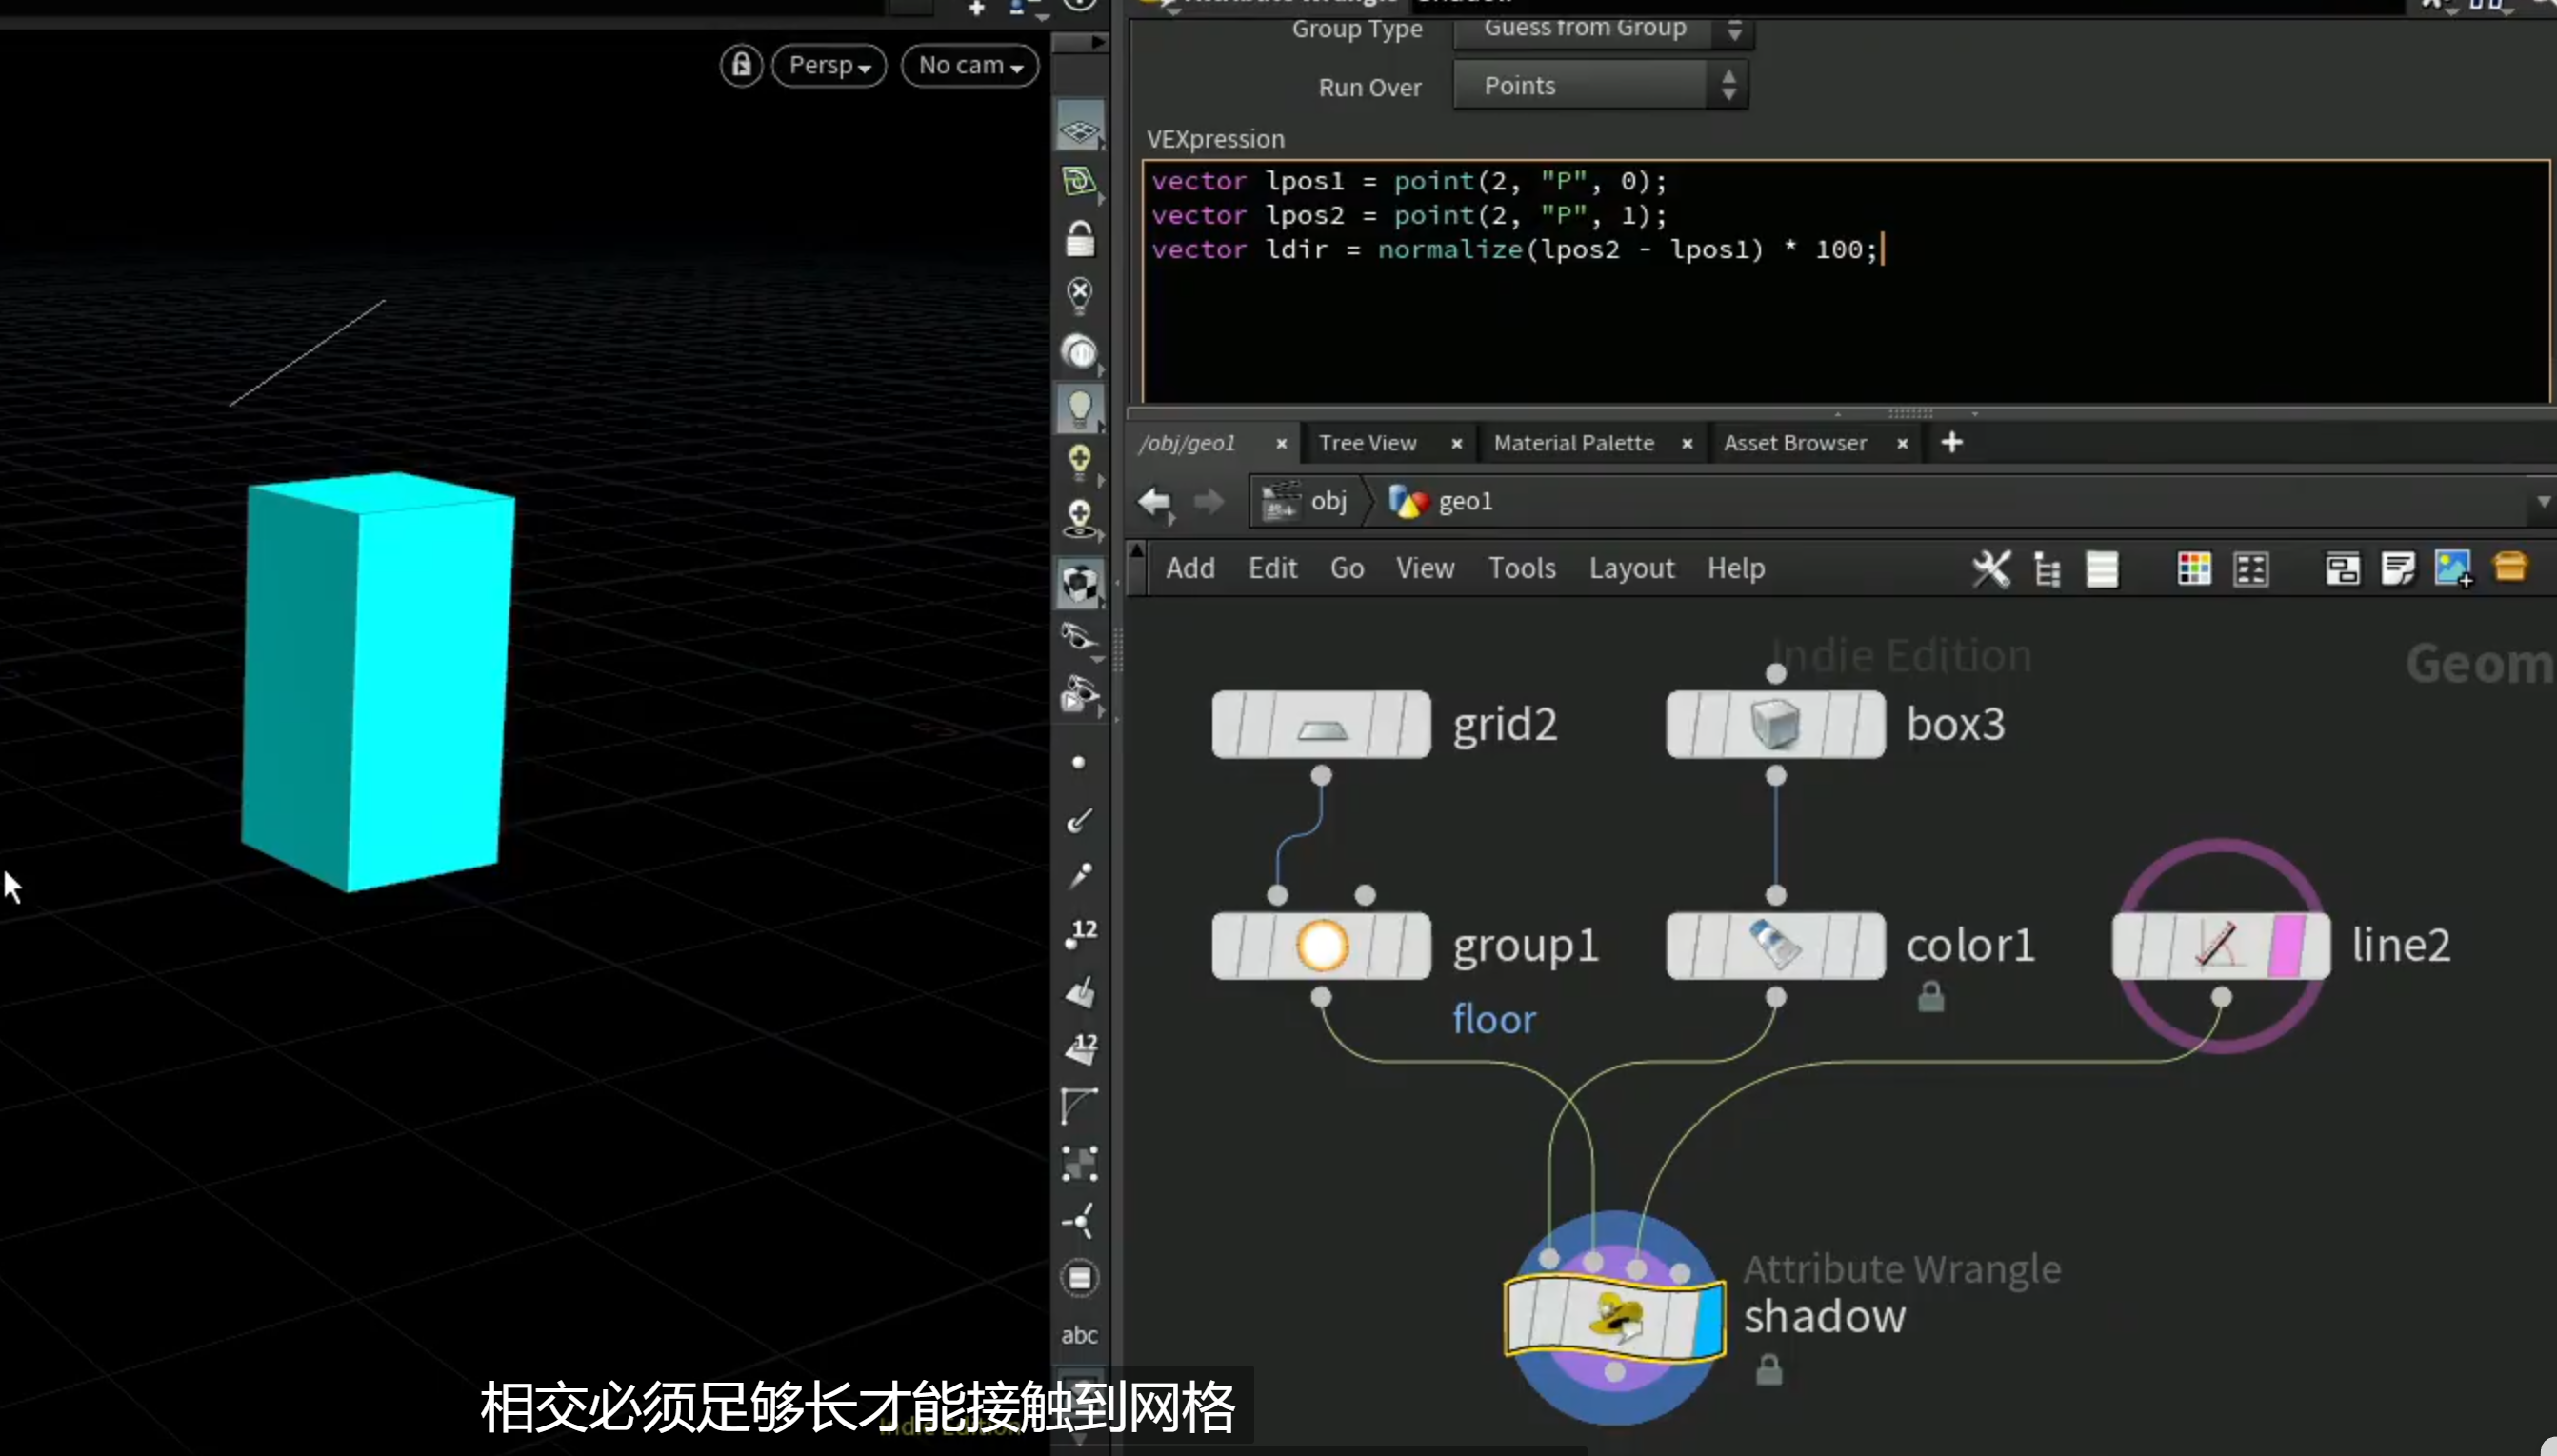Image resolution: width=2557 pixels, height=1456 pixels.
Task: Add a new pane tab with plus
Action: click(1951, 442)
